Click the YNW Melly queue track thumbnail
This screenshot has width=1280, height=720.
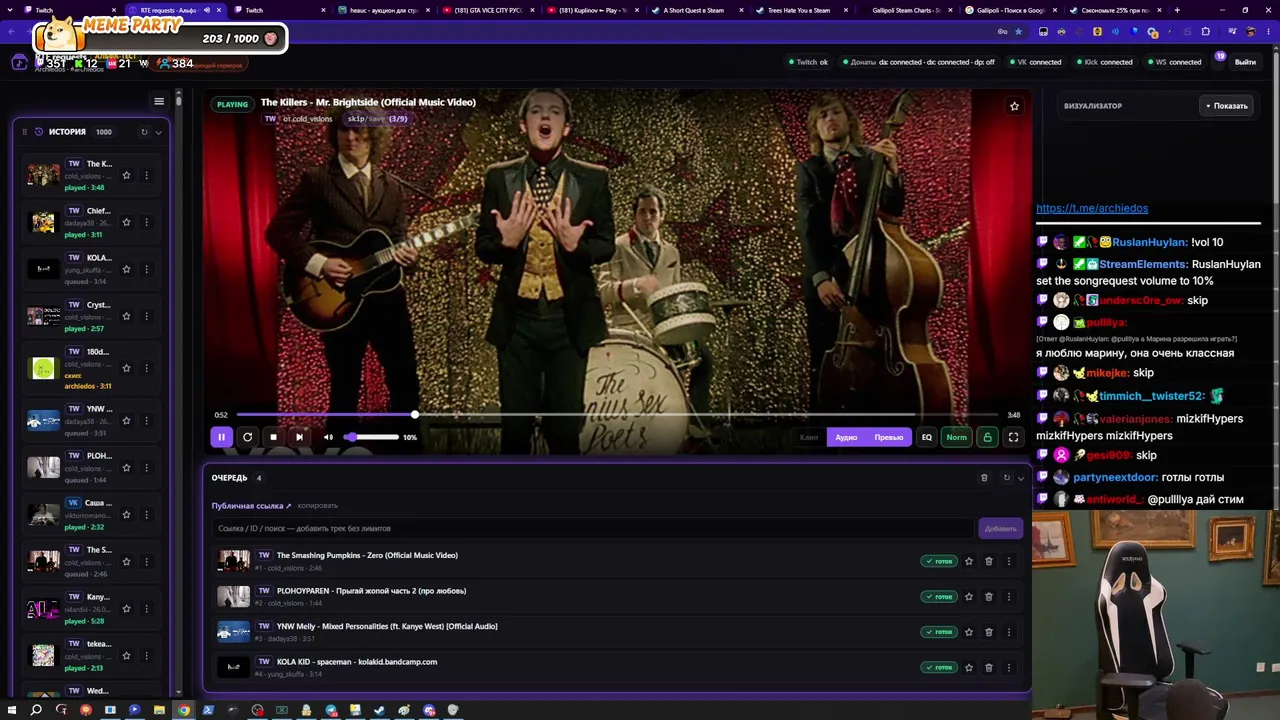click(233, 632)
